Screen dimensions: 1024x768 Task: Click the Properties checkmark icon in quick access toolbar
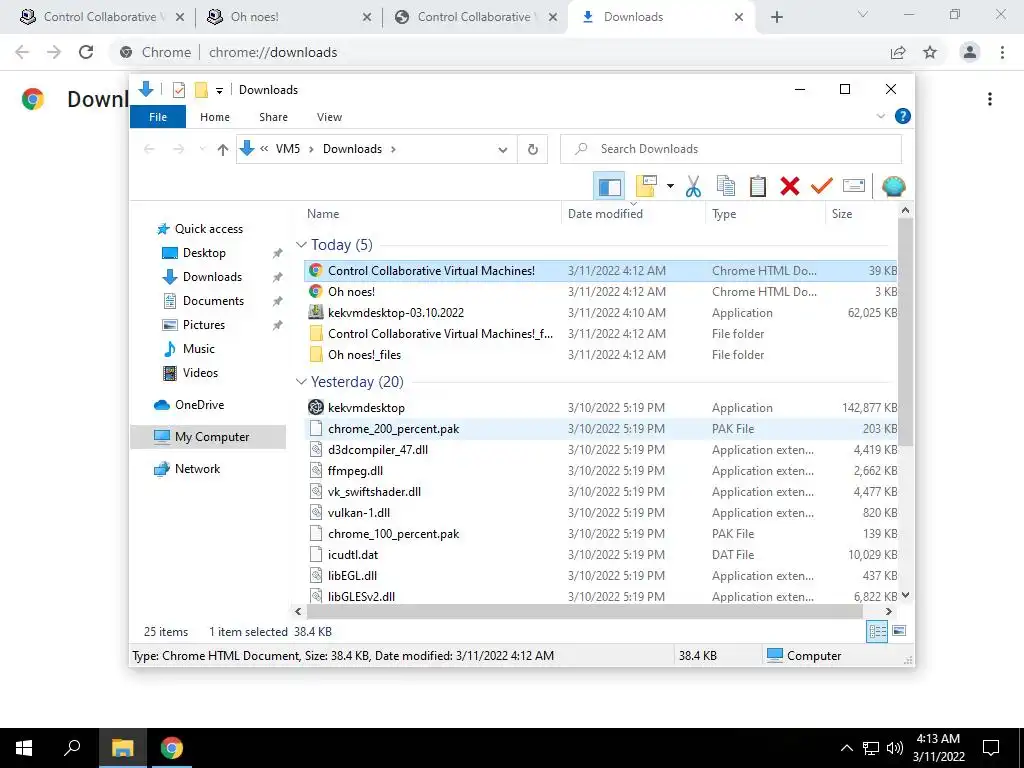click(178, 90)
